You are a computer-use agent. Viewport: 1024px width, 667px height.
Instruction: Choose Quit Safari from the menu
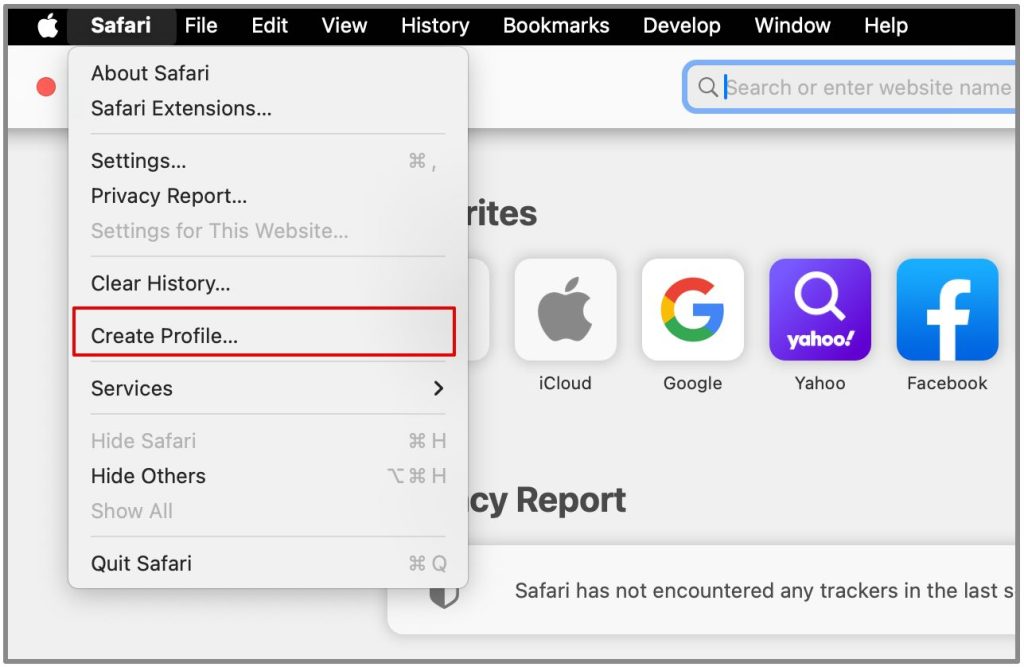(x=141, y=563)
